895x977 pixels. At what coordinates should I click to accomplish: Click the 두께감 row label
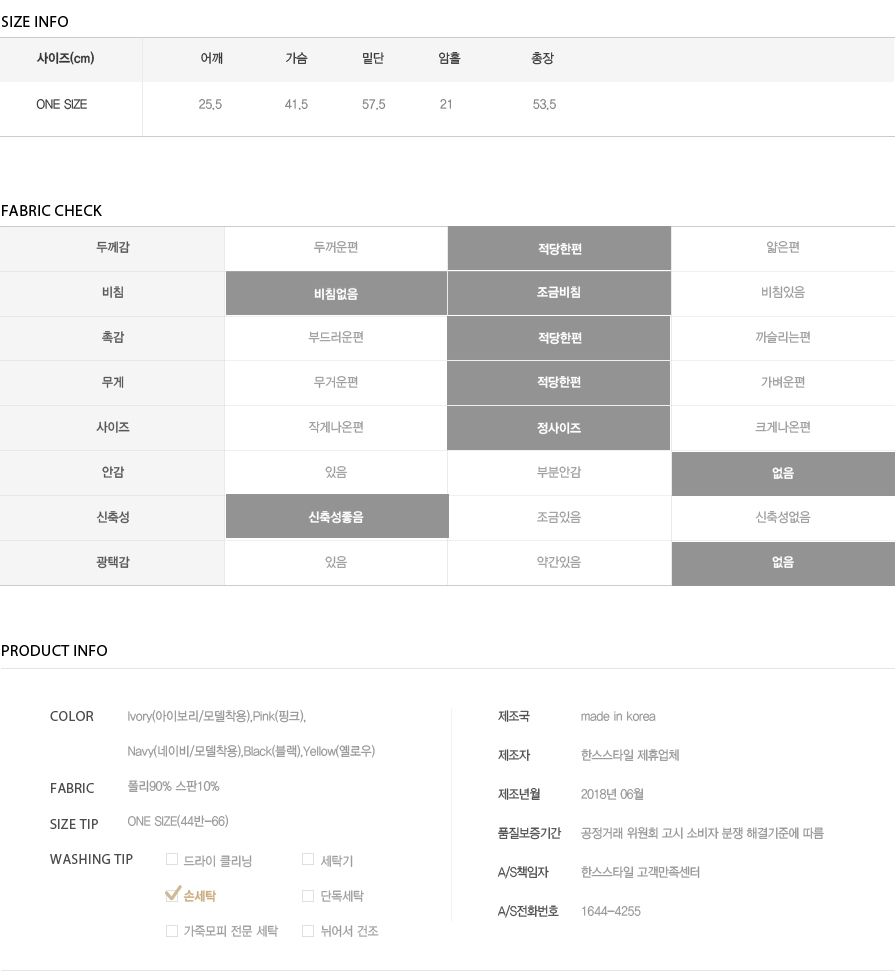[113, 247]
